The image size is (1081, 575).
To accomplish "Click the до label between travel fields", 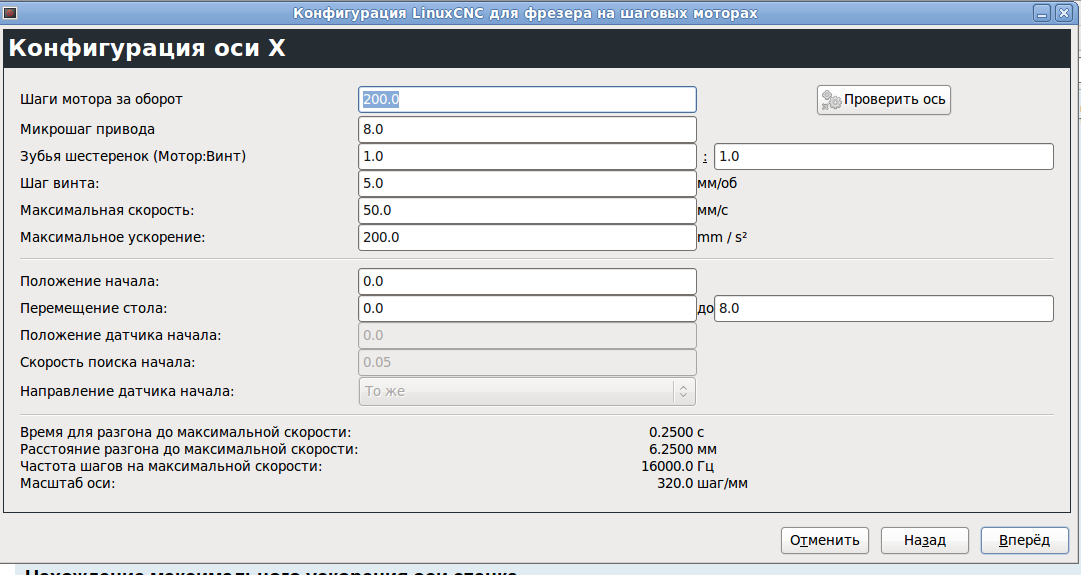I will point(705,308).
